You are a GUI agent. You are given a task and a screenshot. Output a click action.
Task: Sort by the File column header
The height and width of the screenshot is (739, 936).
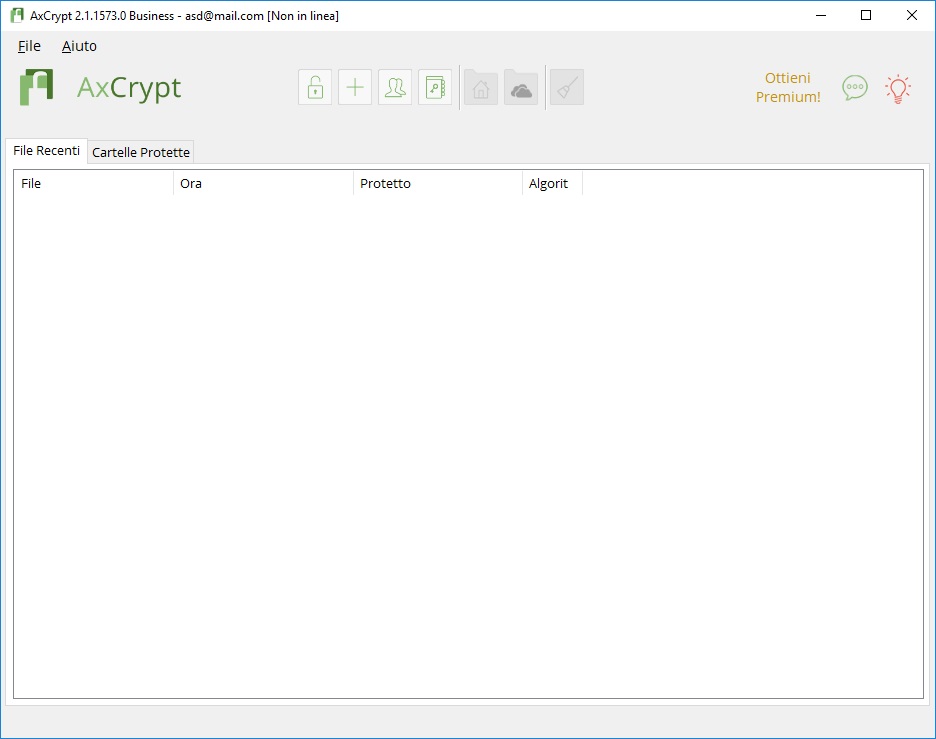tap(94, 183)
